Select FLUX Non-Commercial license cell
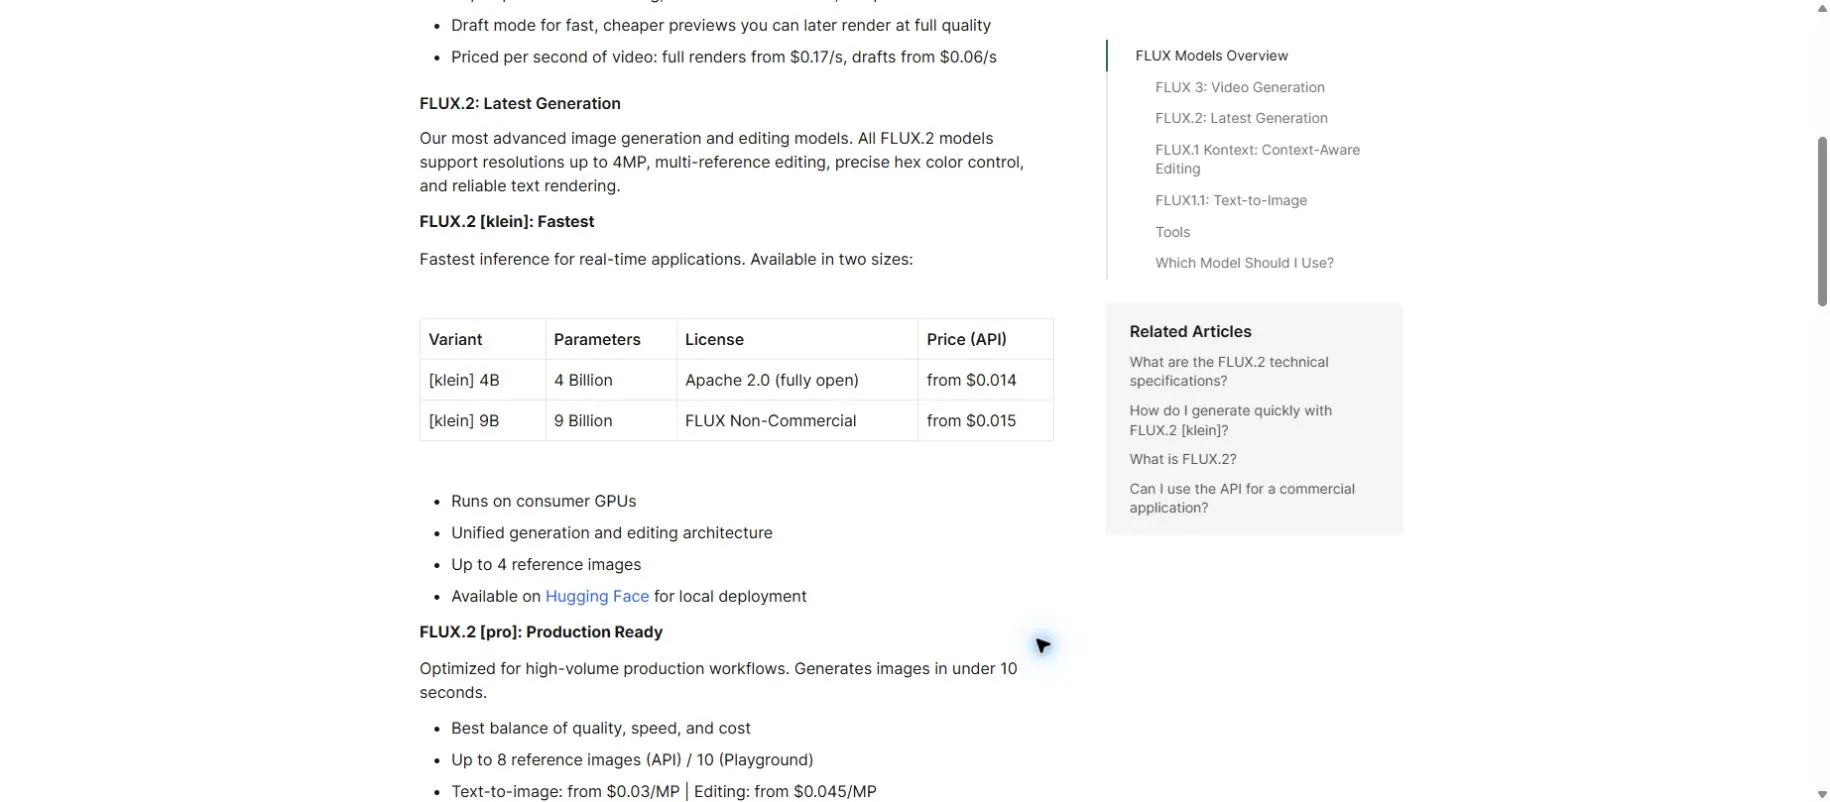1830x802 pixels. click(797, 421)
